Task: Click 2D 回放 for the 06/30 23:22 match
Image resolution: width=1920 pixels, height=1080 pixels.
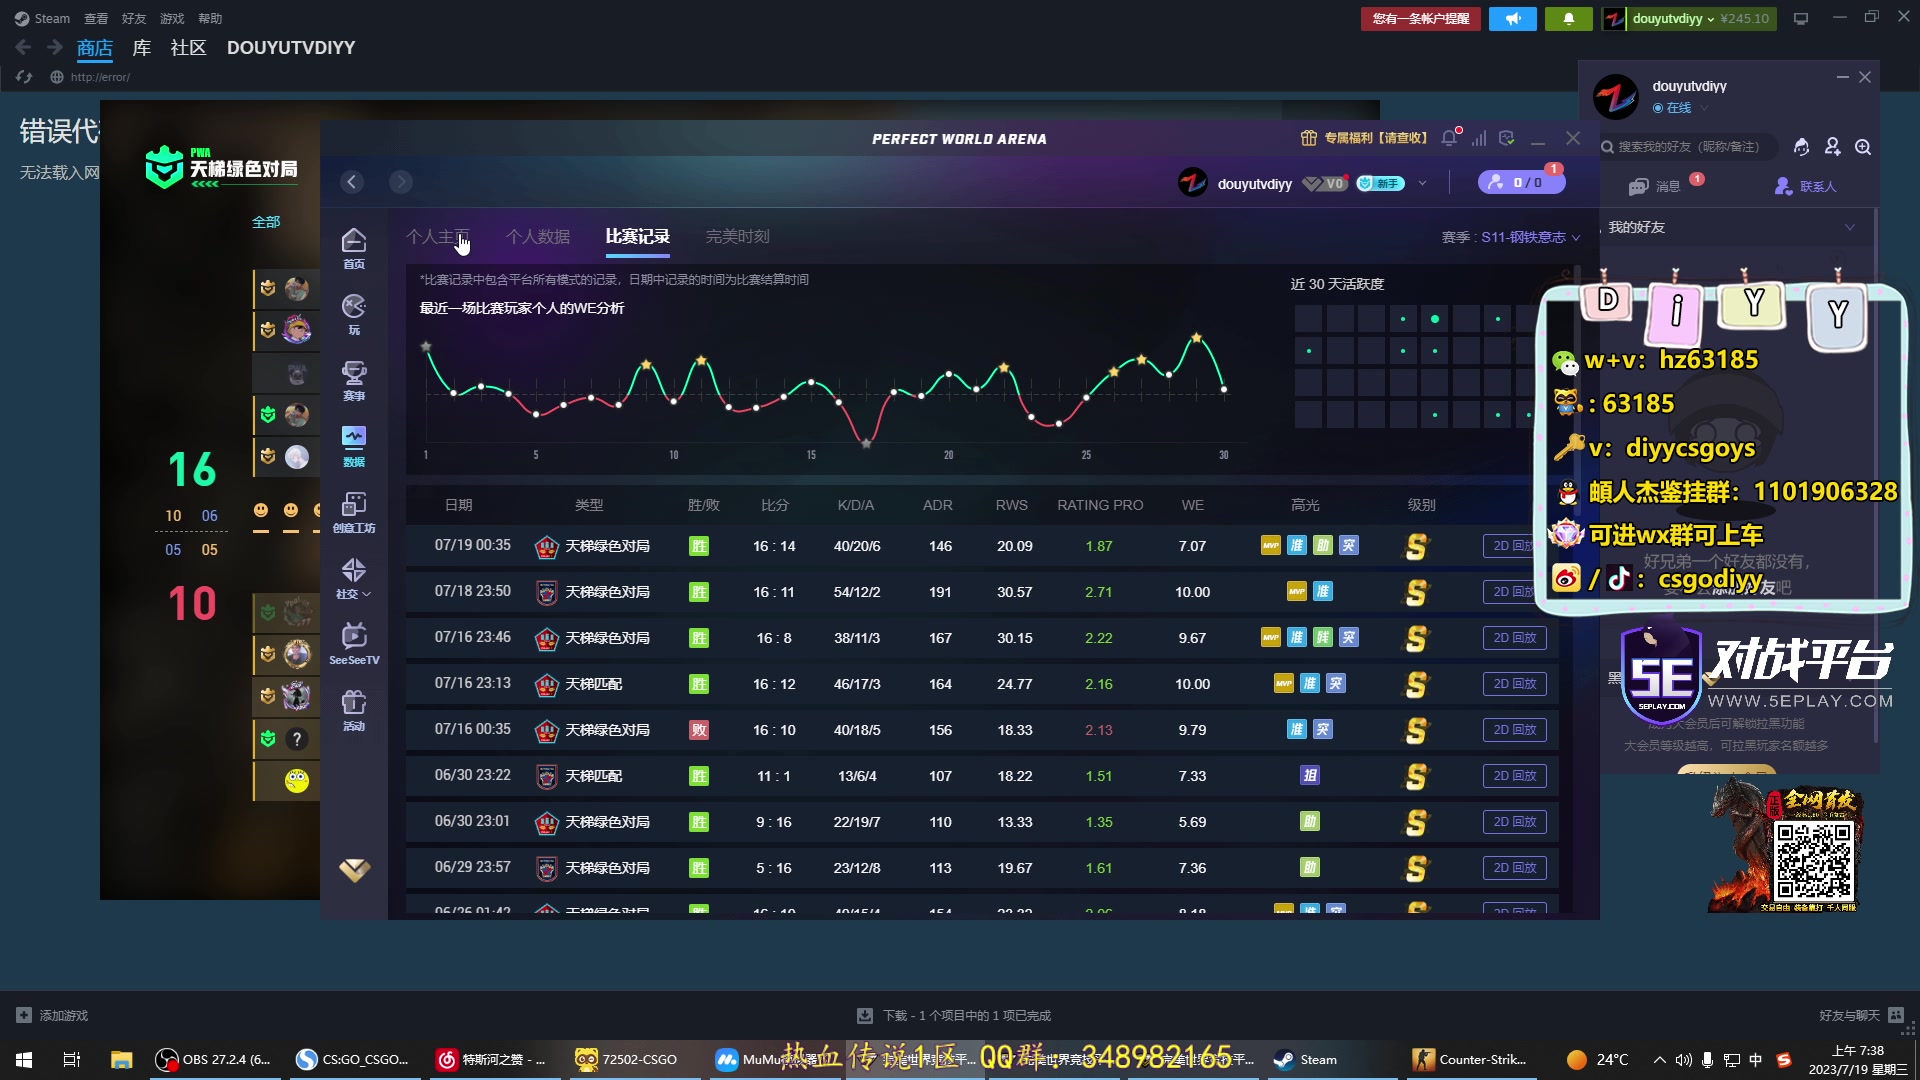Action: (x=1514, y=776)
